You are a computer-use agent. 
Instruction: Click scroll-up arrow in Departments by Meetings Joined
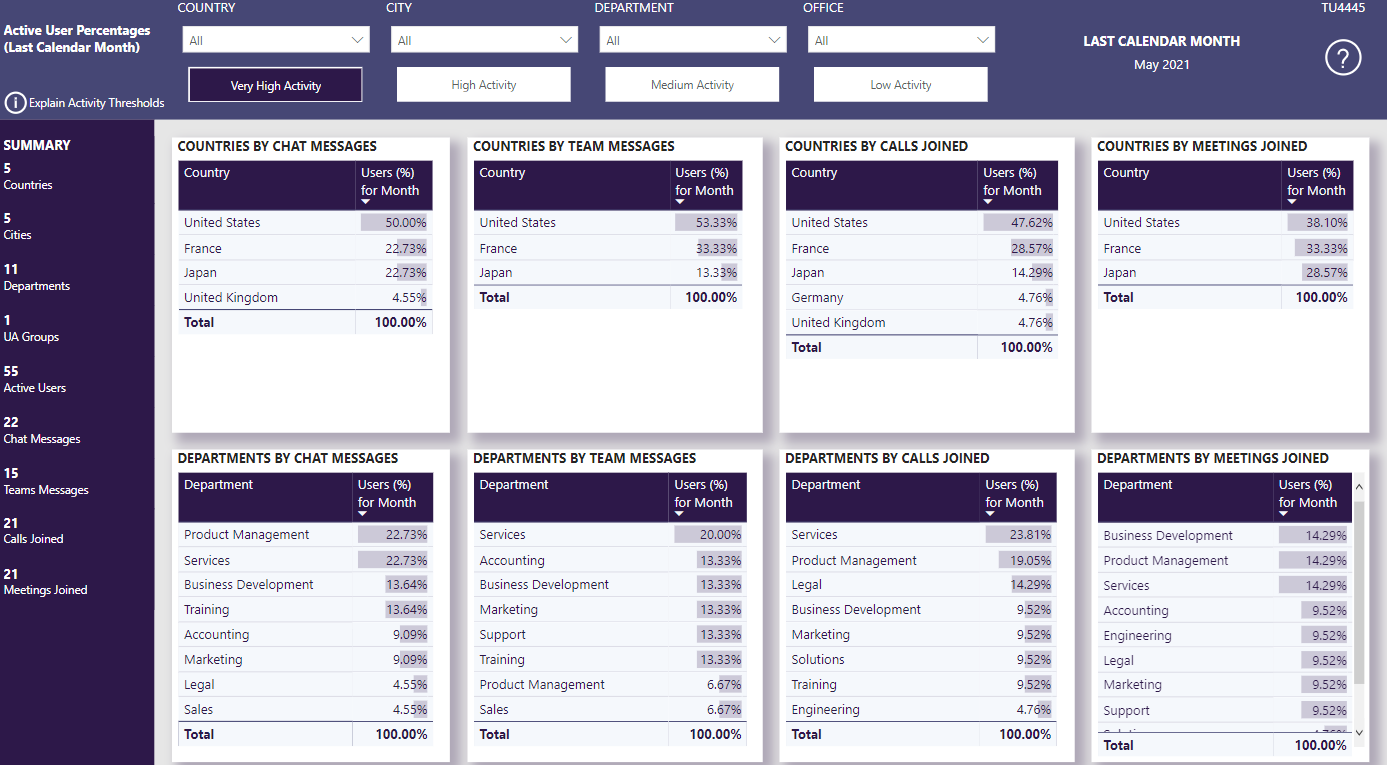click(x=1358, y=487)
